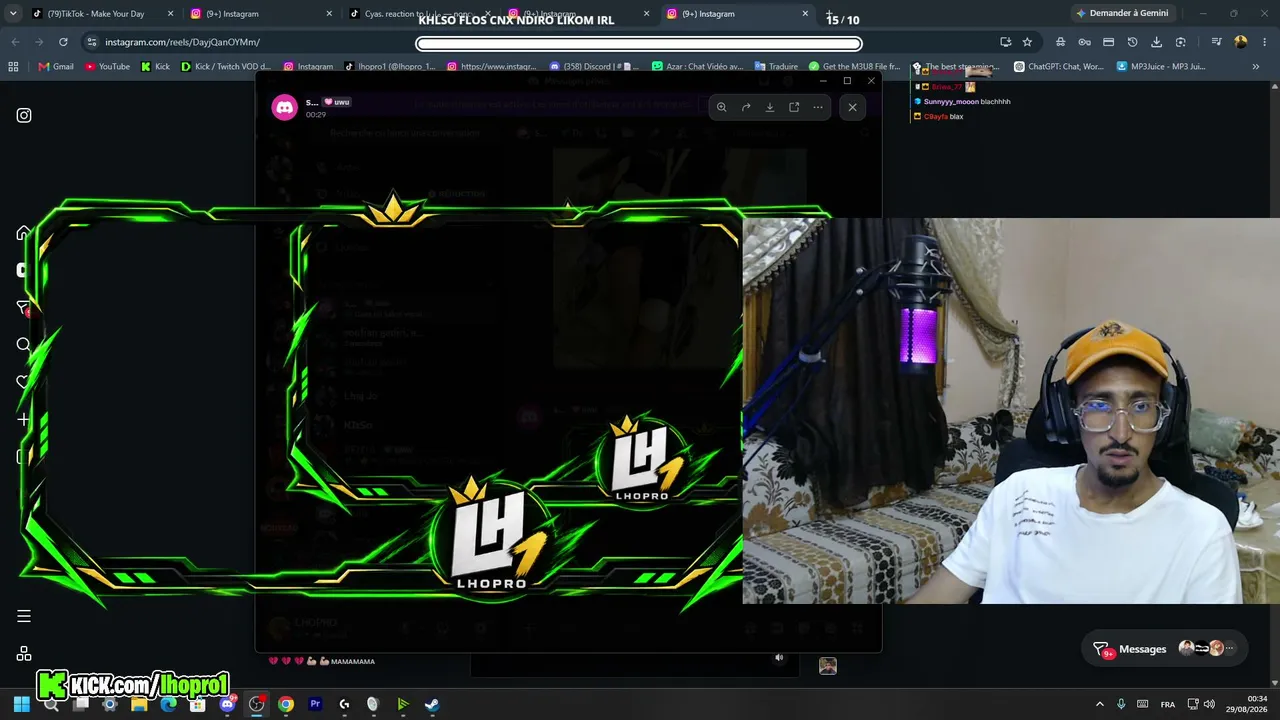
Task: Open File Explorer from the taskbar
Action: tap(139, 704)
